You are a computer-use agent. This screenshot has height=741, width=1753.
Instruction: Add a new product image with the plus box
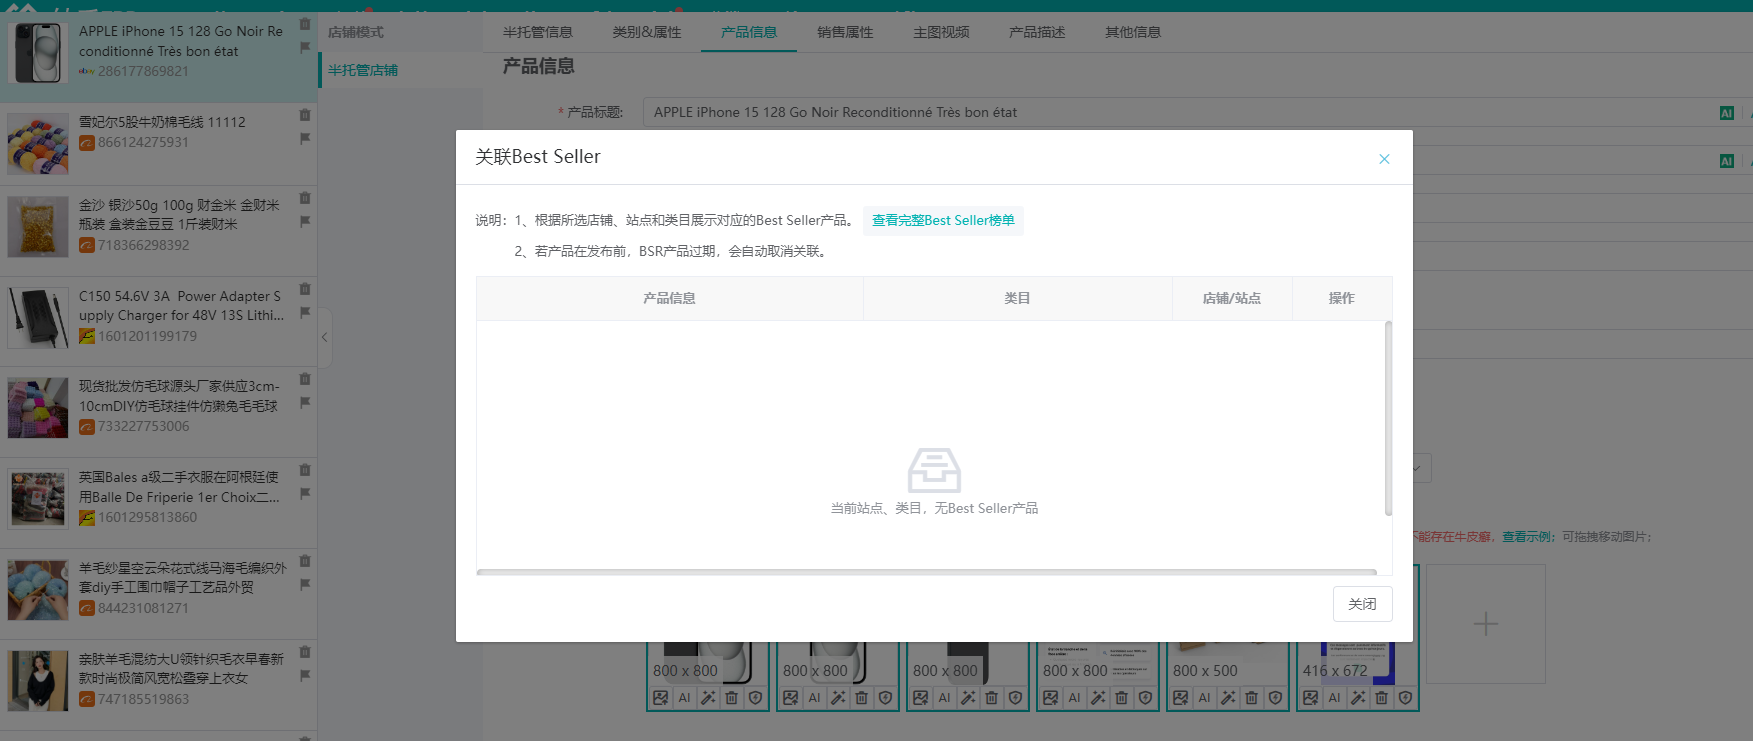pyautogui.click(x=1486, y=624)
